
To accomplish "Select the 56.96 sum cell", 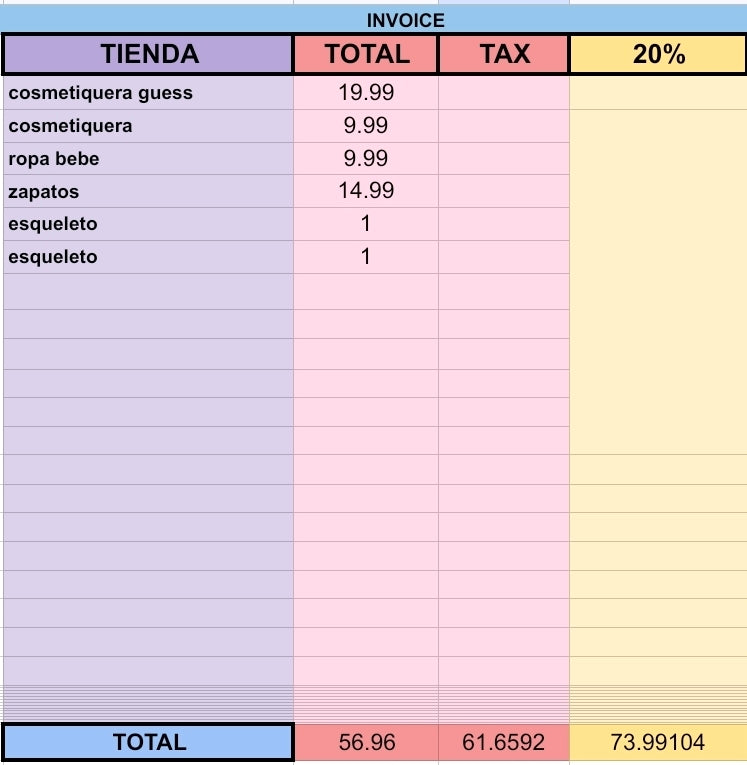I will 366,742.
